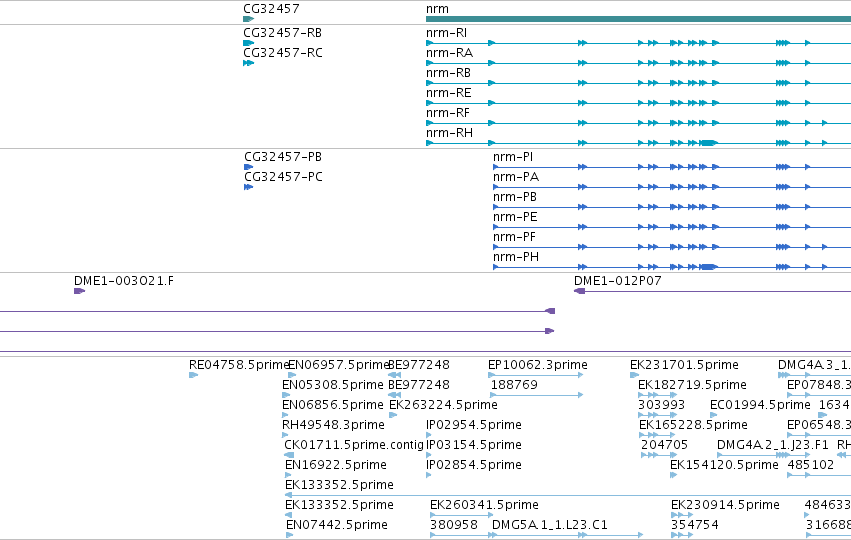Click the 204705 feature label
The width and height of the screenshot is (851, 540).
click(664, 445)
